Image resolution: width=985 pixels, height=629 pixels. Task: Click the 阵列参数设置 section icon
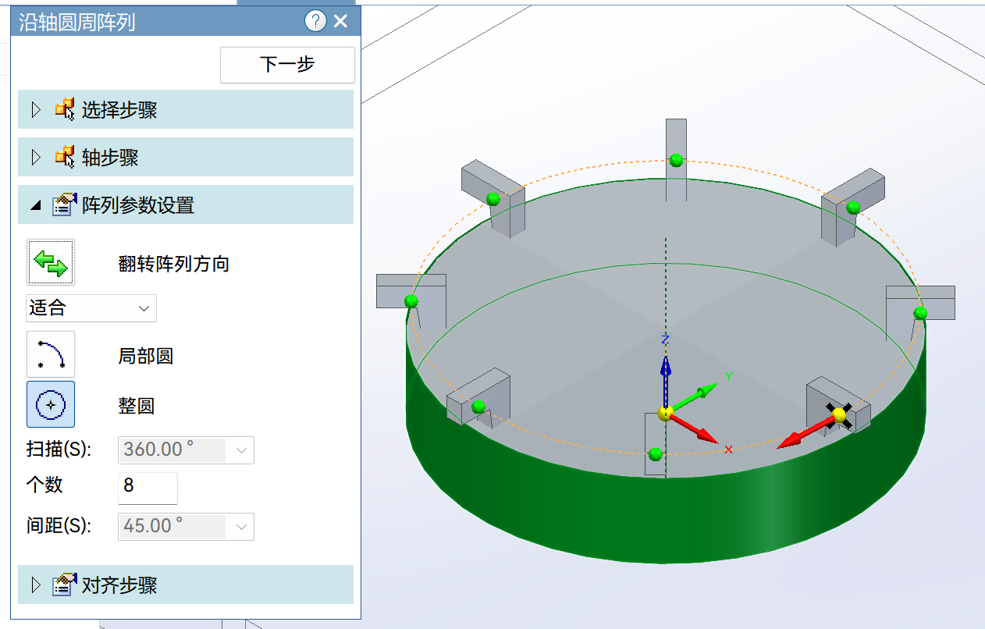pos(65,205)
